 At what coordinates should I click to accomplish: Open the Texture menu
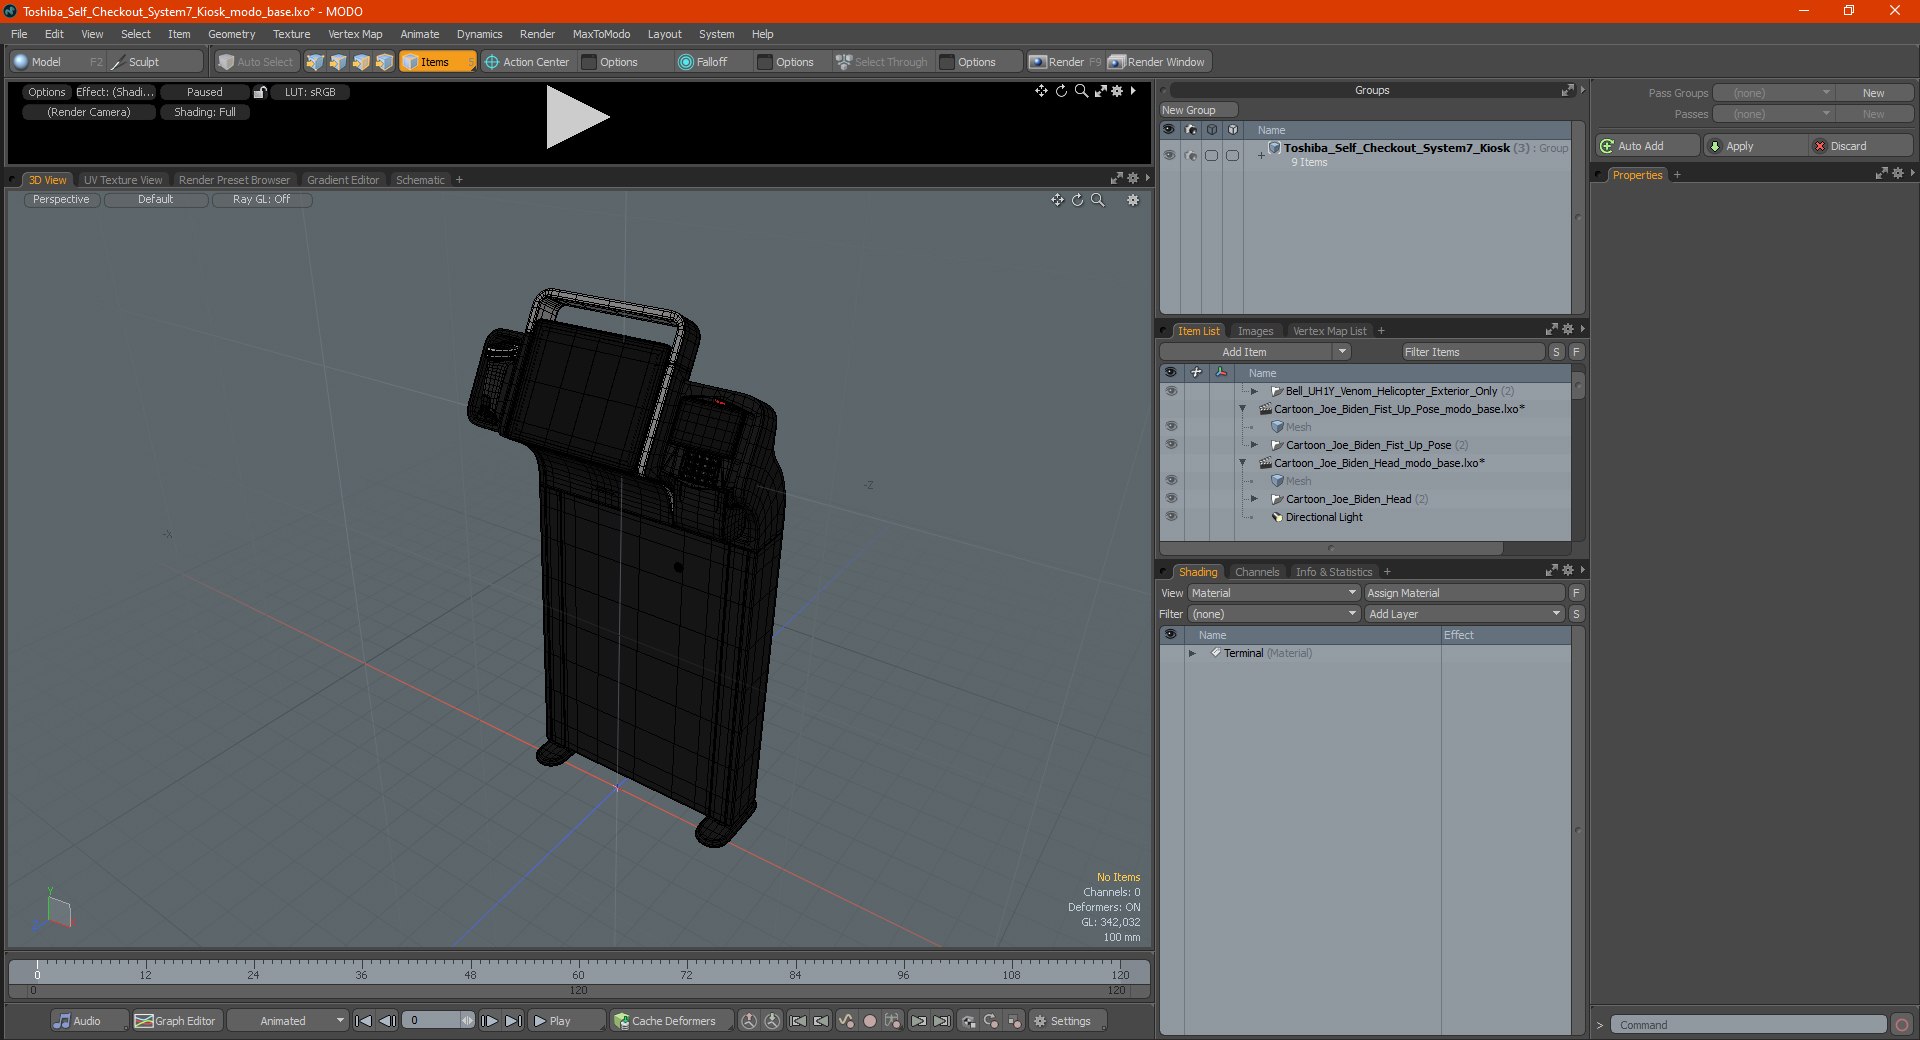pos(291,34)
